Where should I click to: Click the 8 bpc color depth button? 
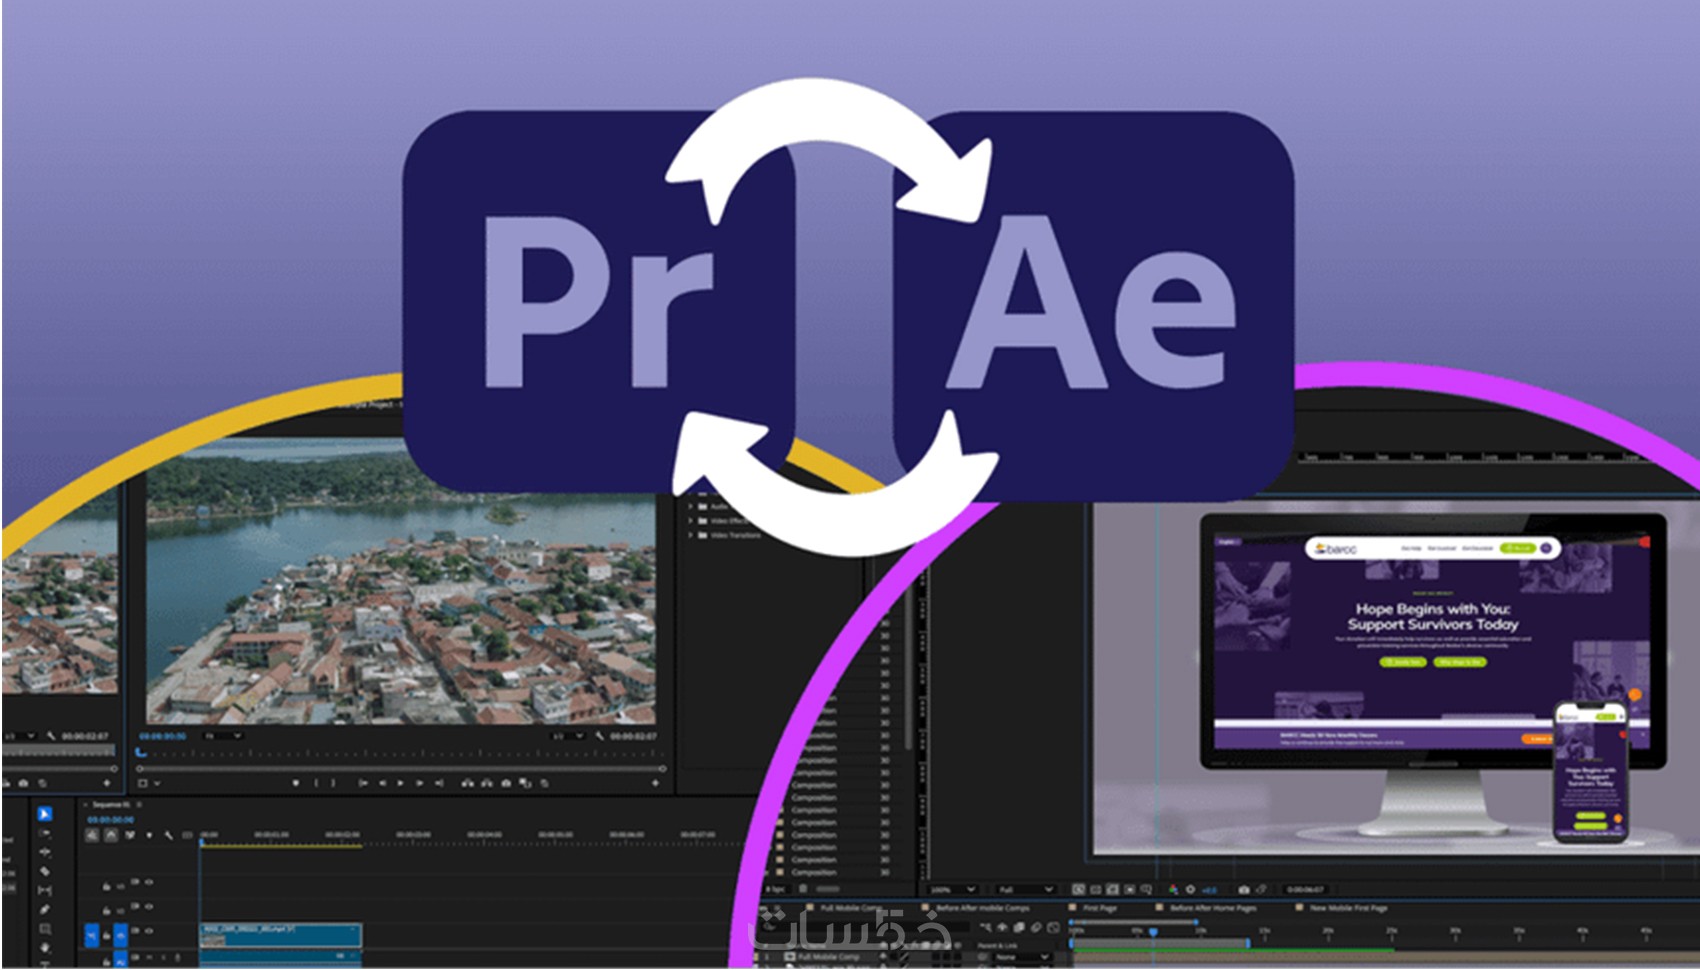[776, 889]
